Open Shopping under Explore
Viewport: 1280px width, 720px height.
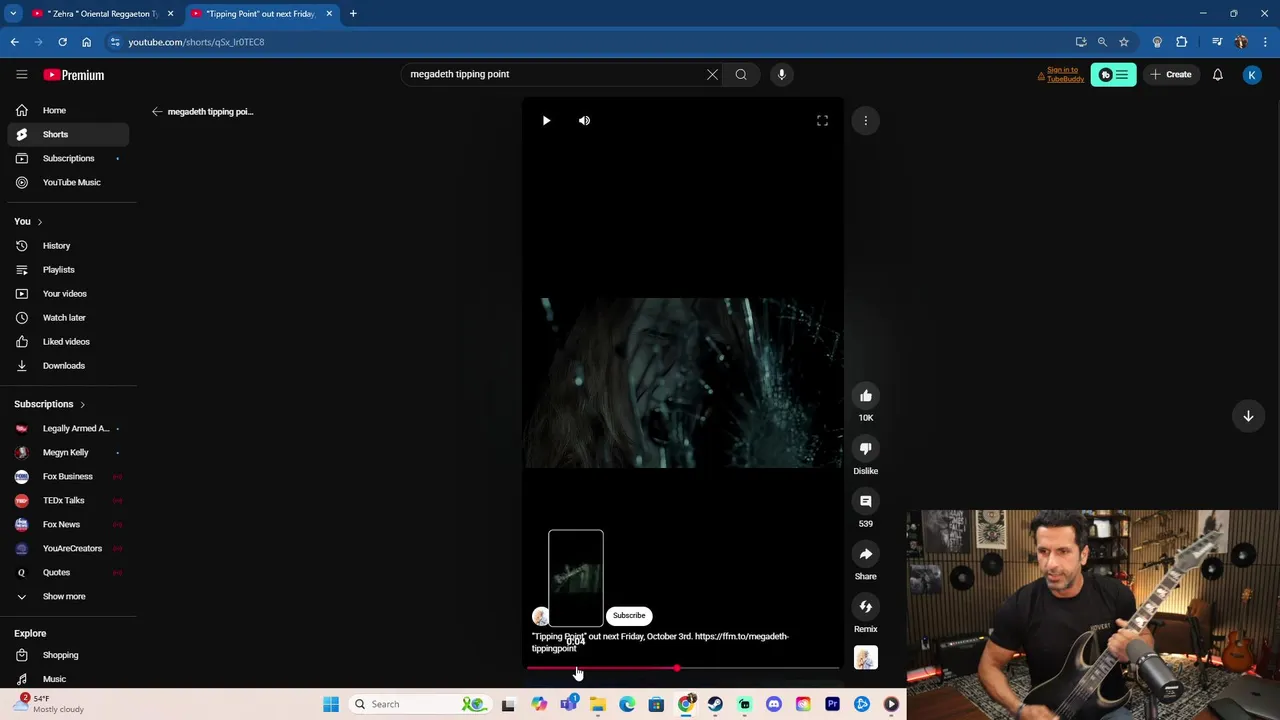69,655
